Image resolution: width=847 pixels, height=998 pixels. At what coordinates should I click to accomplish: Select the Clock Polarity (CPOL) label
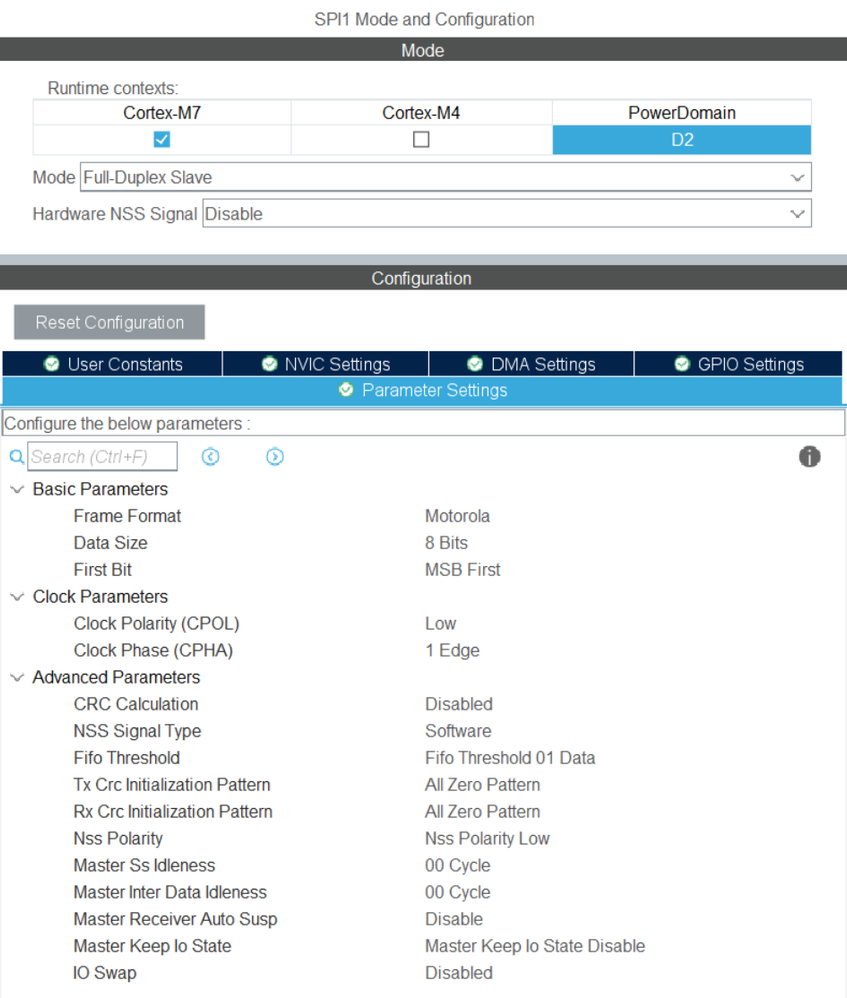(157, 624)
